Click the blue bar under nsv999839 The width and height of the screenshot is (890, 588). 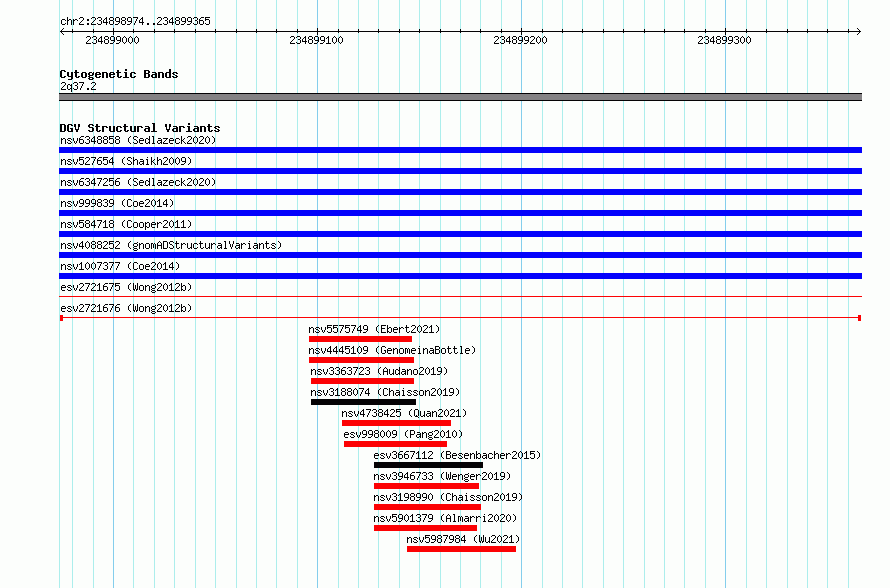[x=460, y=213]
